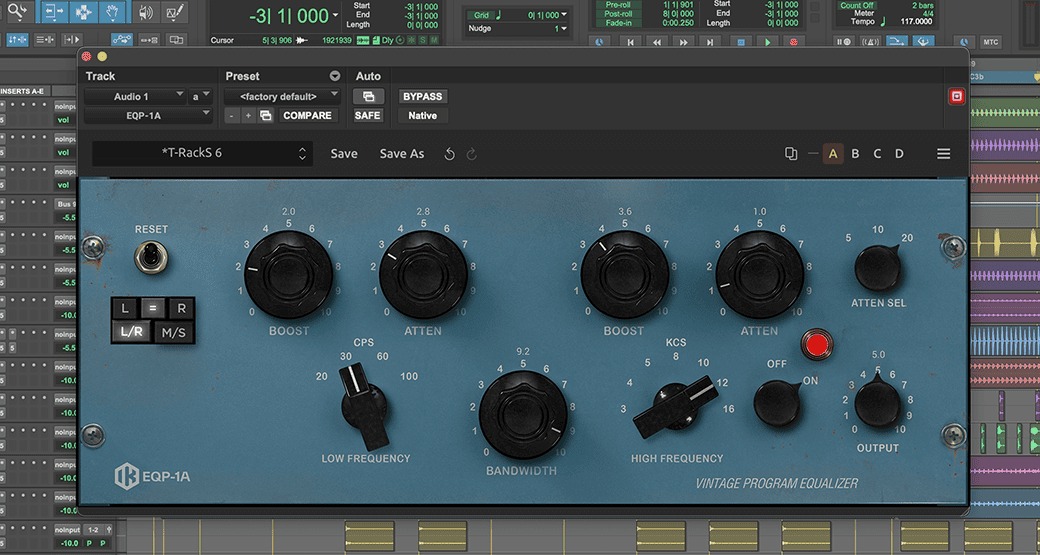Click the low-frequency BOOST knob
Image resolution: width=1040 pixels, height=555 pixels.
coord(288,275)
